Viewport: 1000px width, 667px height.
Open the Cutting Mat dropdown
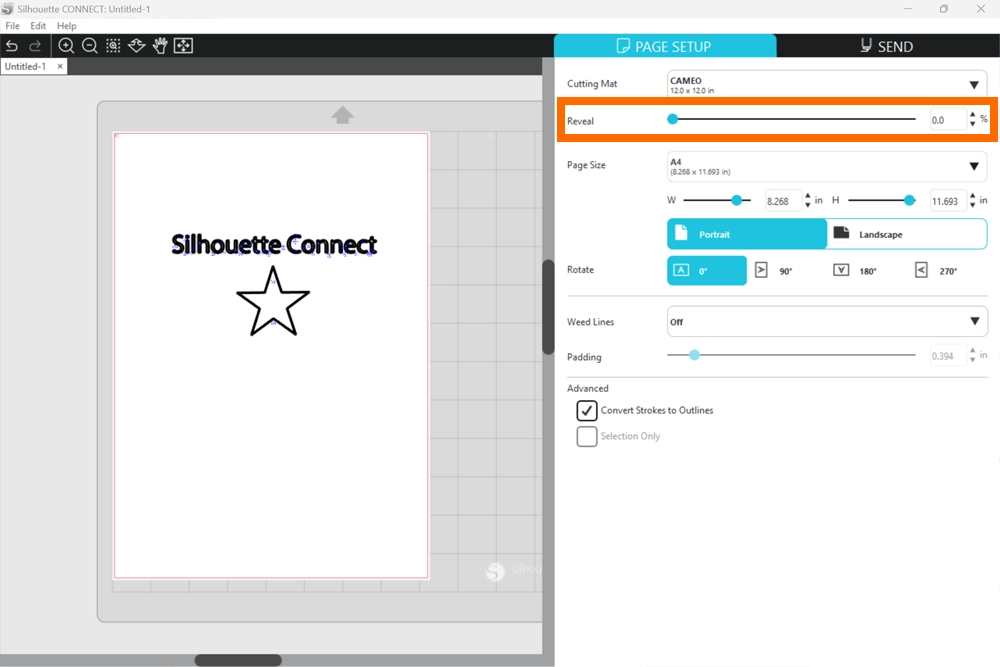826,85
